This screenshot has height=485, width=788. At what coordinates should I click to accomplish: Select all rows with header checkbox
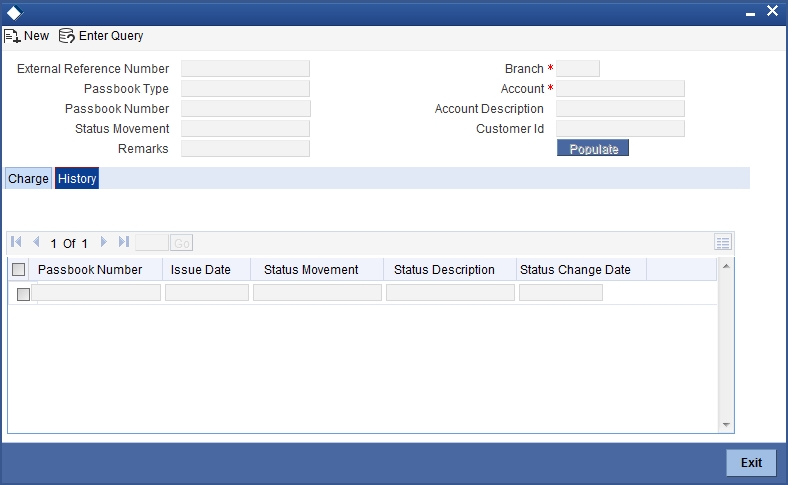pos(19,269)
